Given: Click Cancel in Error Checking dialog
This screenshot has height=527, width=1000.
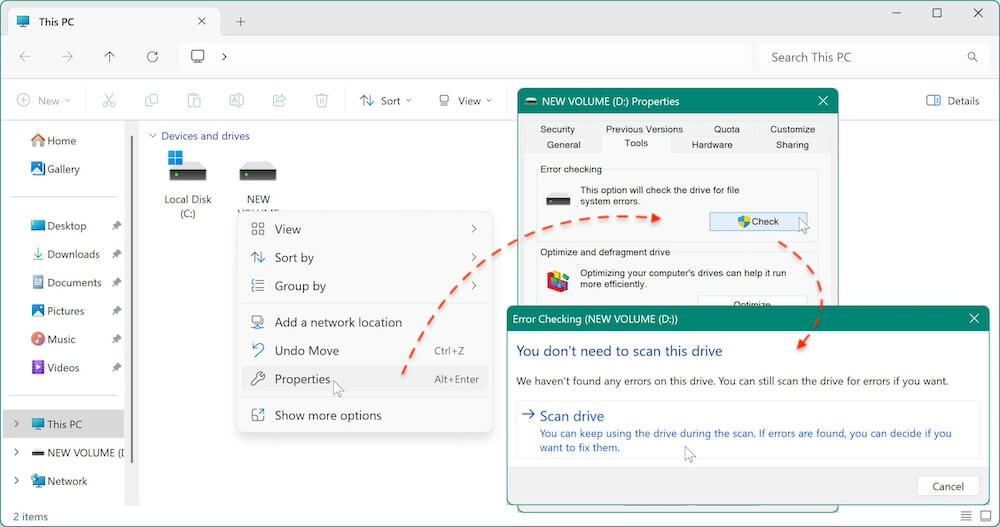Looking at the screenshot, I should pyautogui.click(x=948, y=486).
